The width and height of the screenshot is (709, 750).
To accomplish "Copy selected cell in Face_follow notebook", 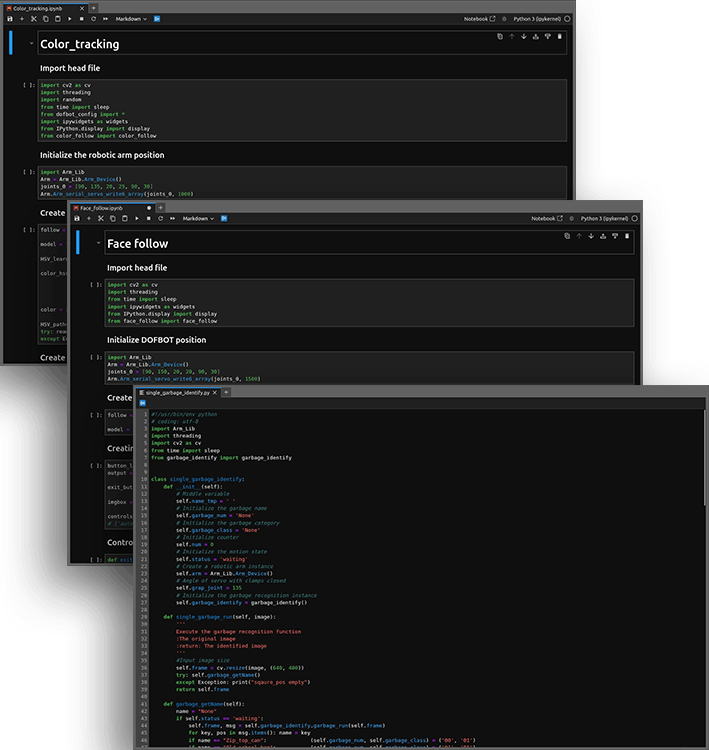I will pos(112,219).
